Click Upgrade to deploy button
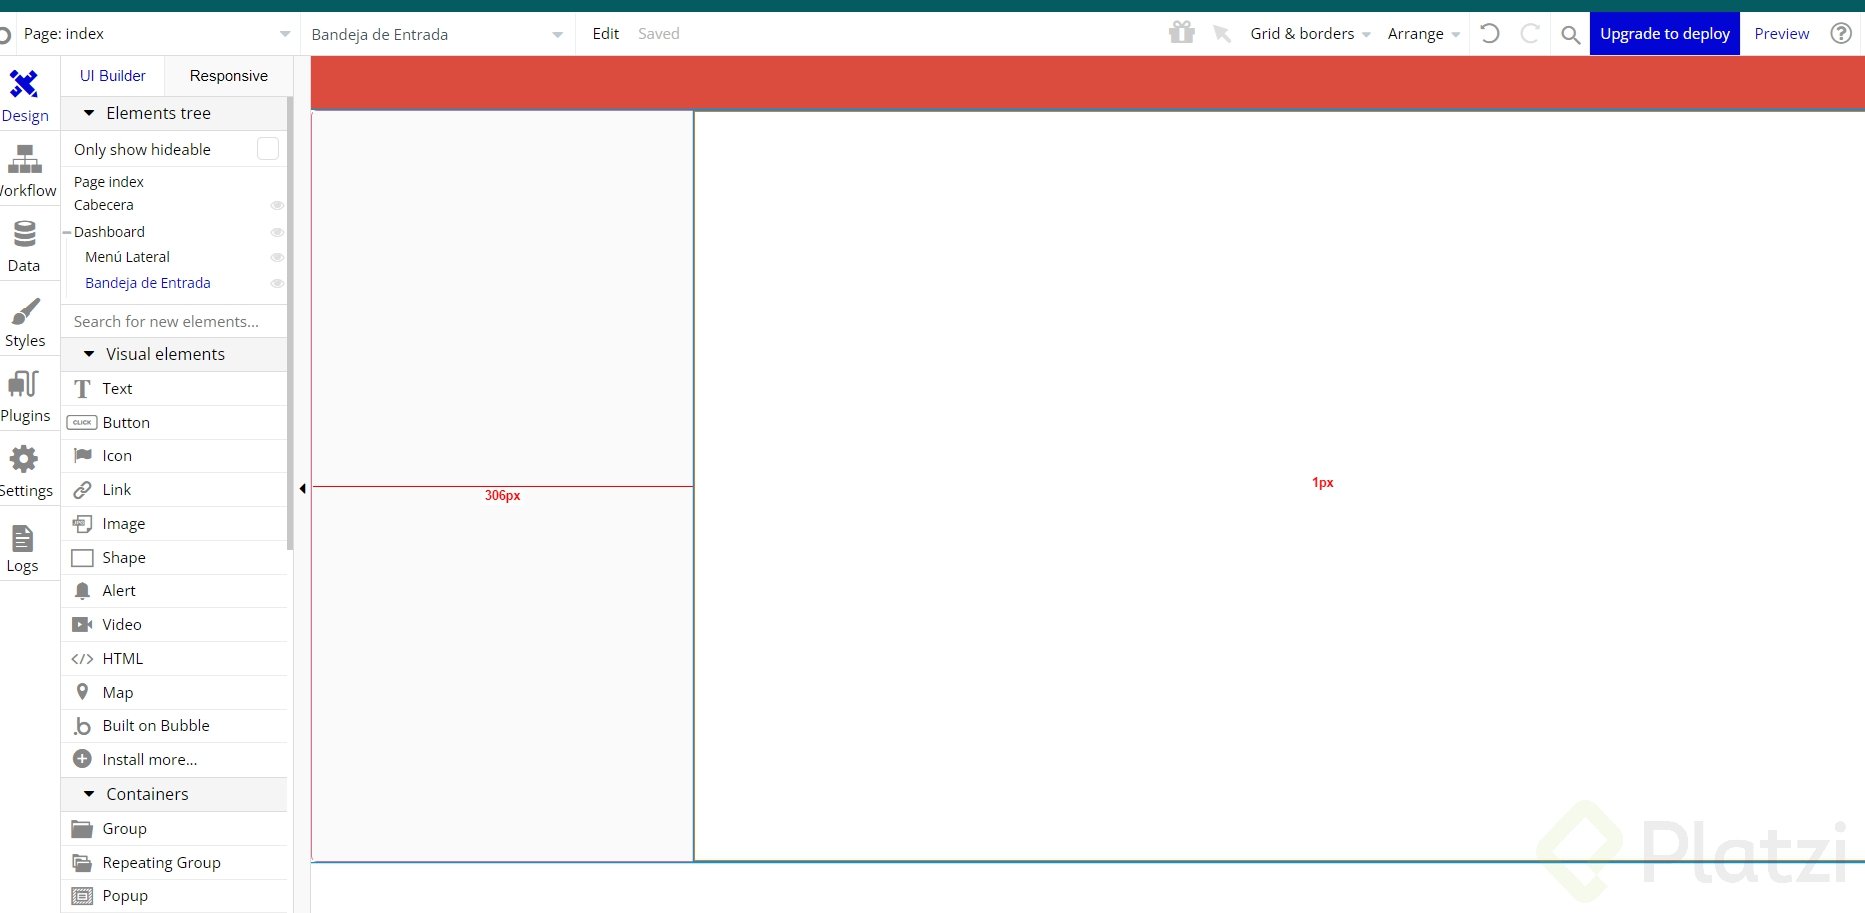 tap(1665, 34)
